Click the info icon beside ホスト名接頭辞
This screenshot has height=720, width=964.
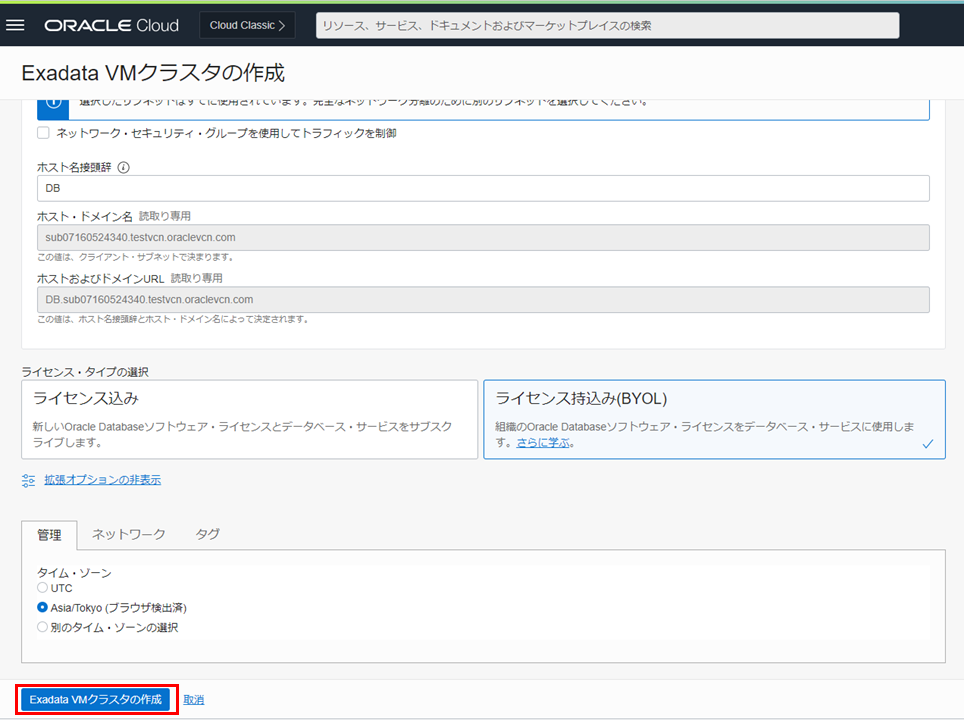124,168
